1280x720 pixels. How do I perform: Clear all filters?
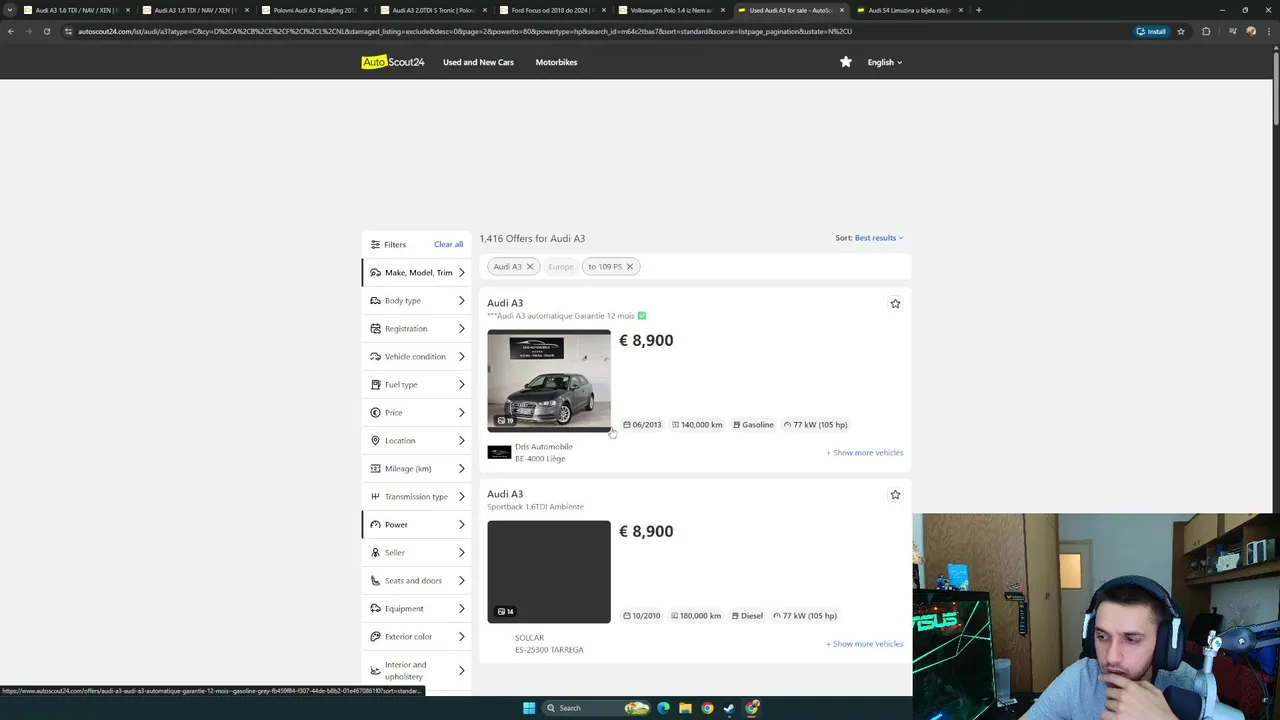pyautogui.click(x=448, y=244)
